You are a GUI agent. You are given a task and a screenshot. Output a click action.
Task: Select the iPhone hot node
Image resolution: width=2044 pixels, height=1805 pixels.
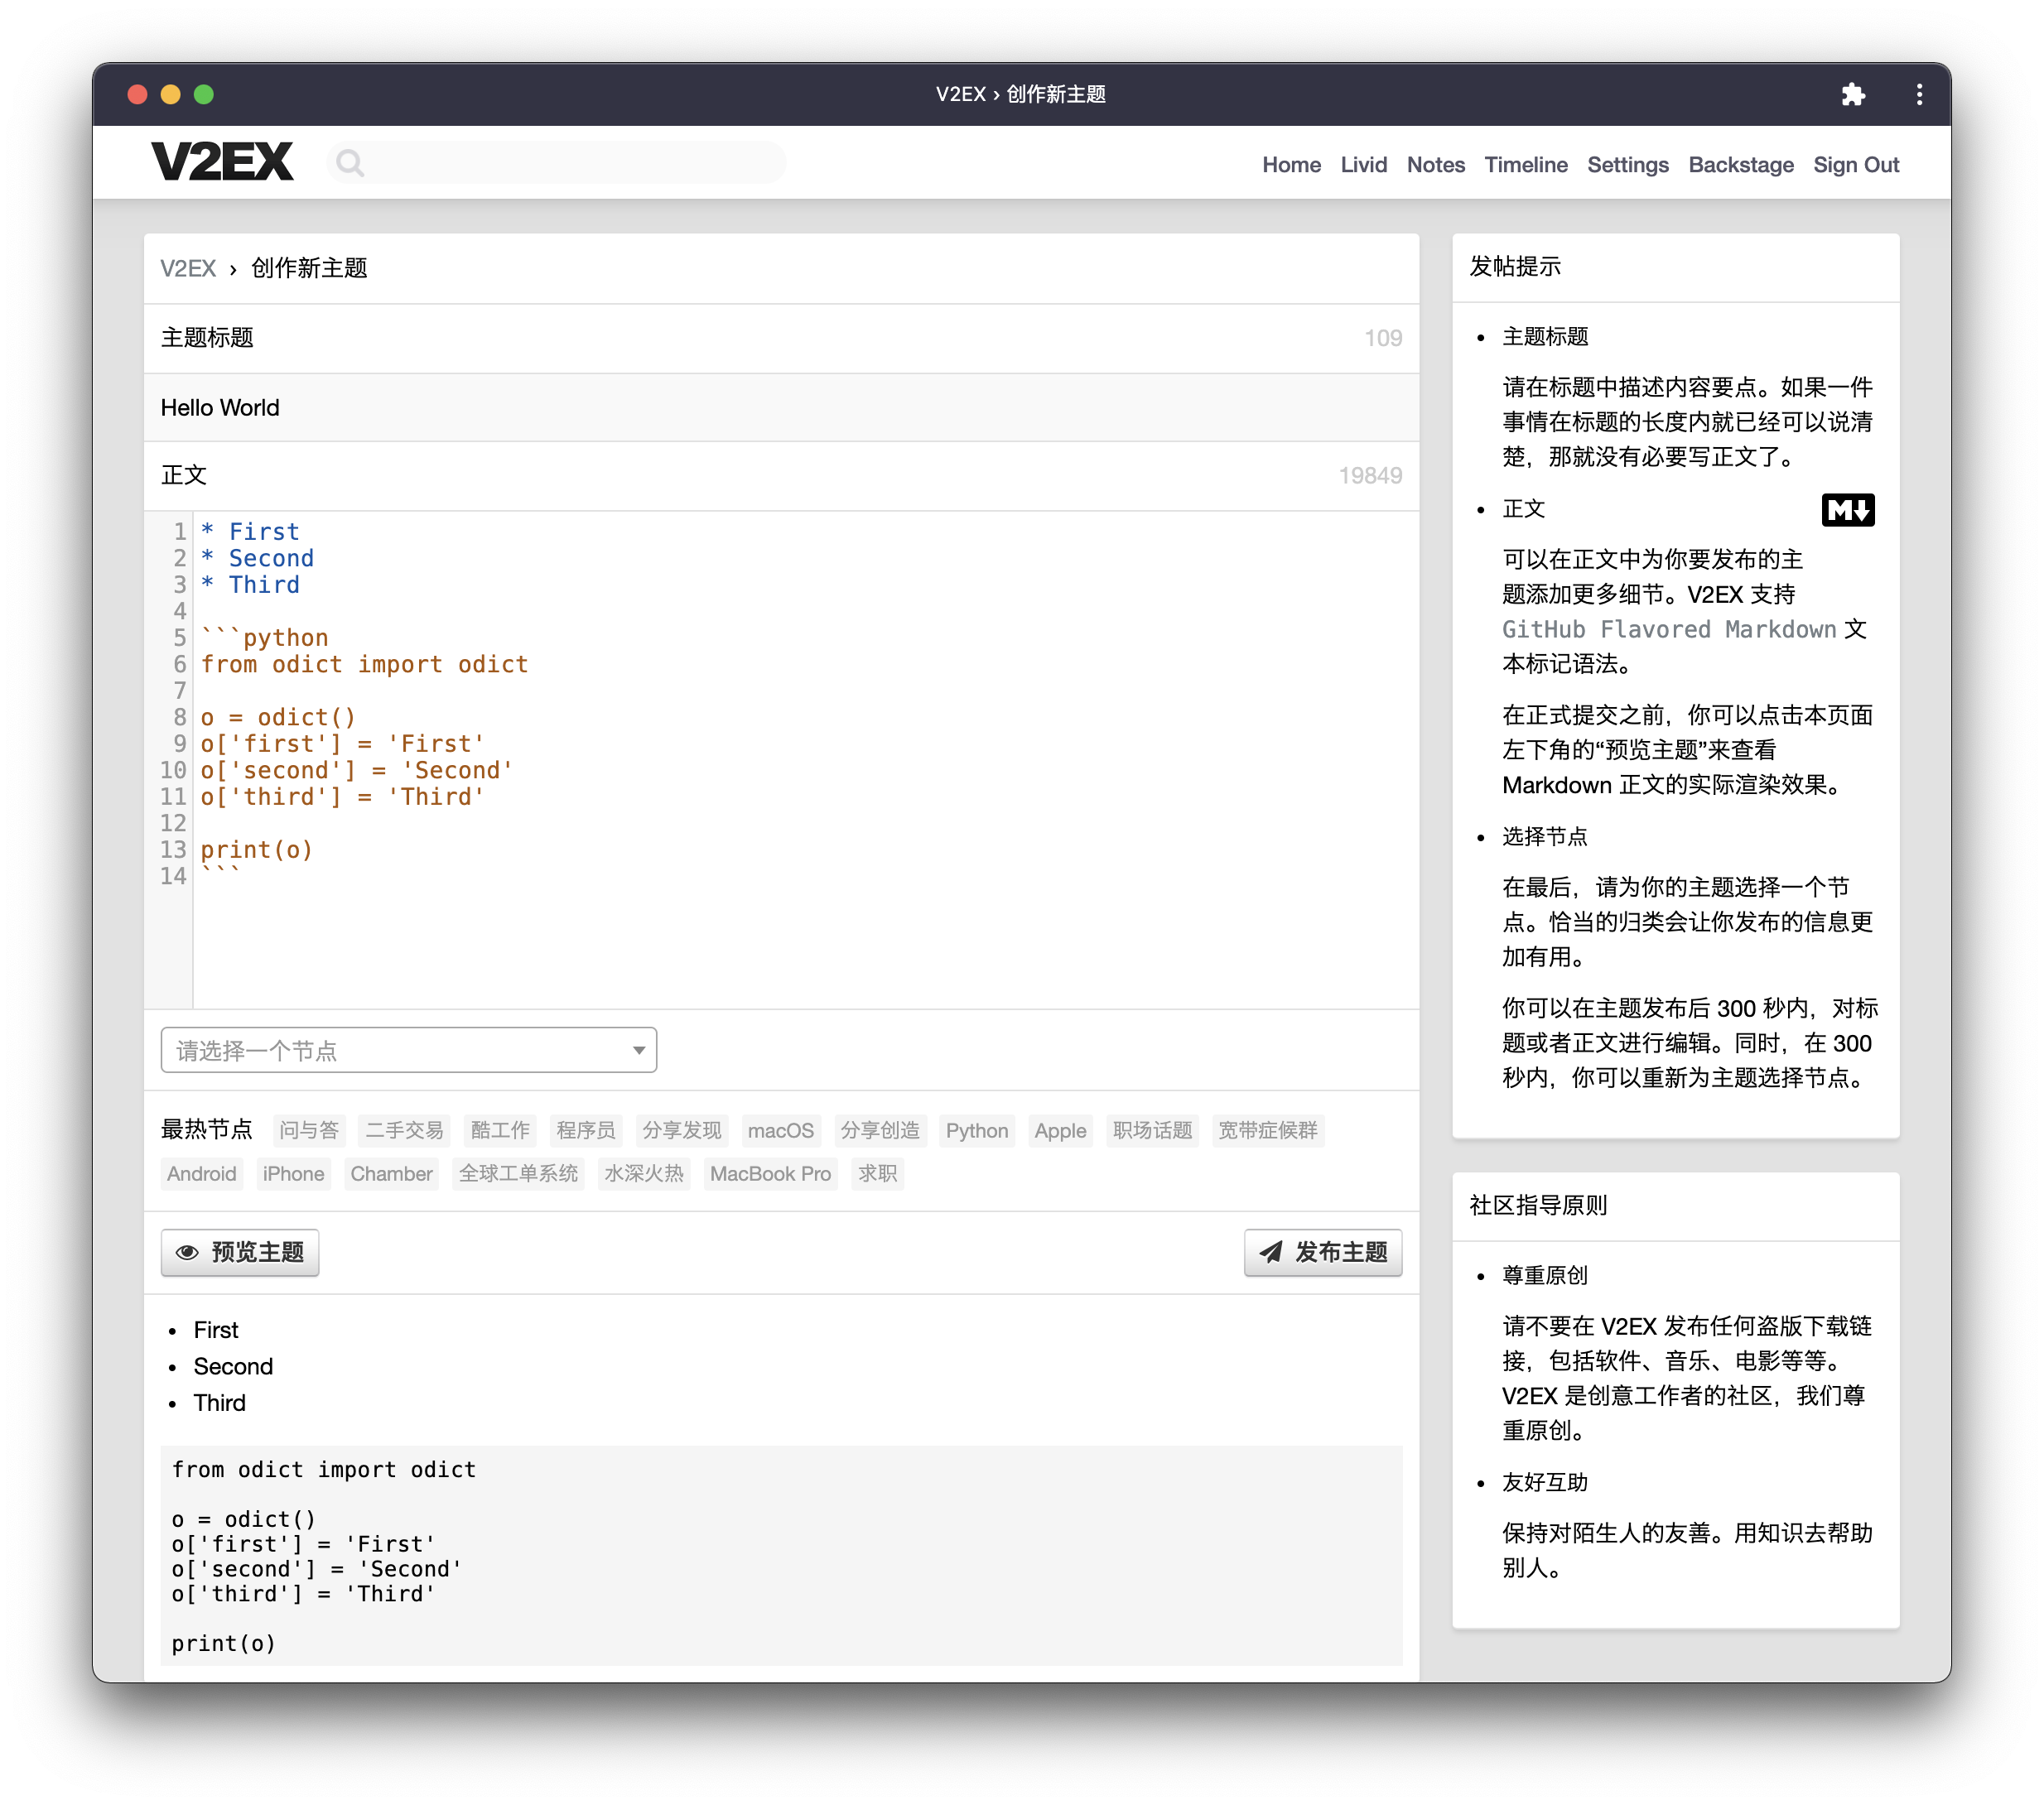click(x=293, y=1173)
